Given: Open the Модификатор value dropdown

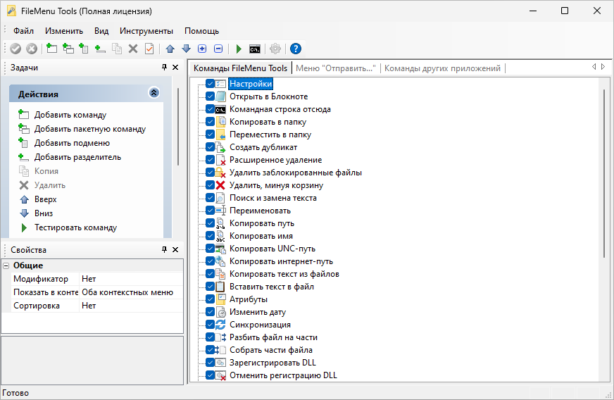Looking at the screenshot, I should pos(131,279).
